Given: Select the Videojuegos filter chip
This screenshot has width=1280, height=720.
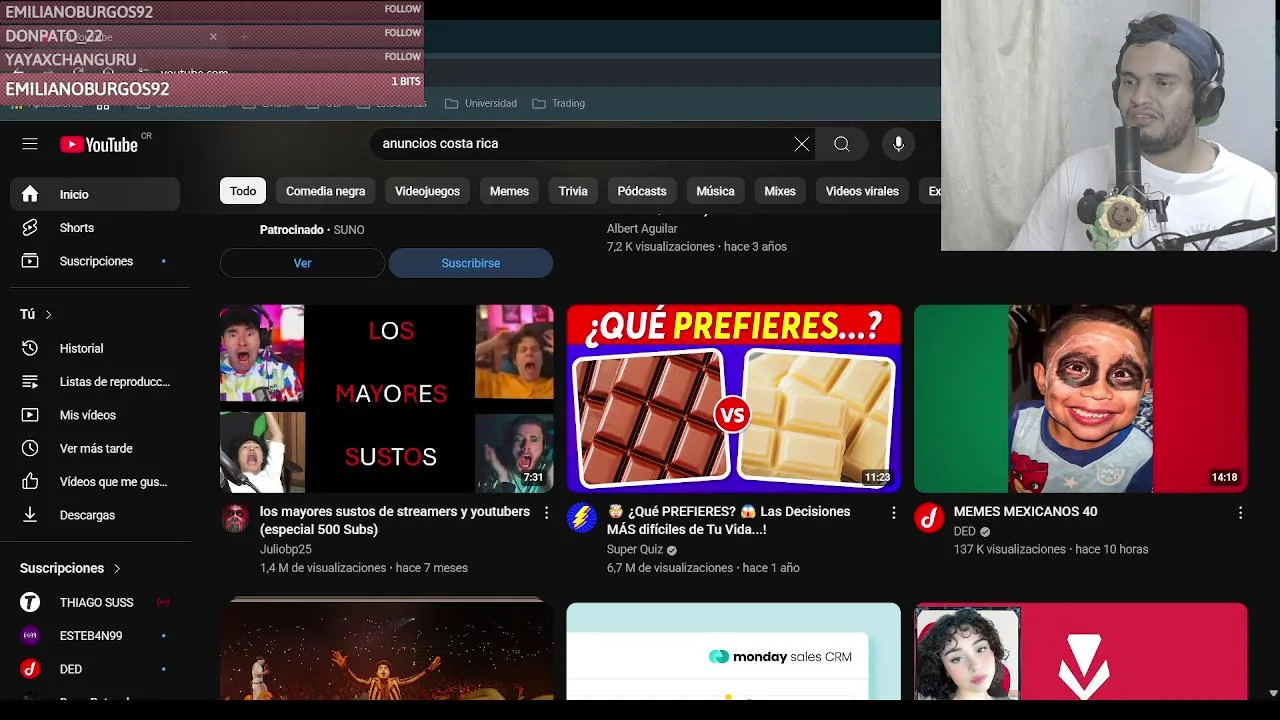Looking at the screenshot, I should click(x=427, y=191).
